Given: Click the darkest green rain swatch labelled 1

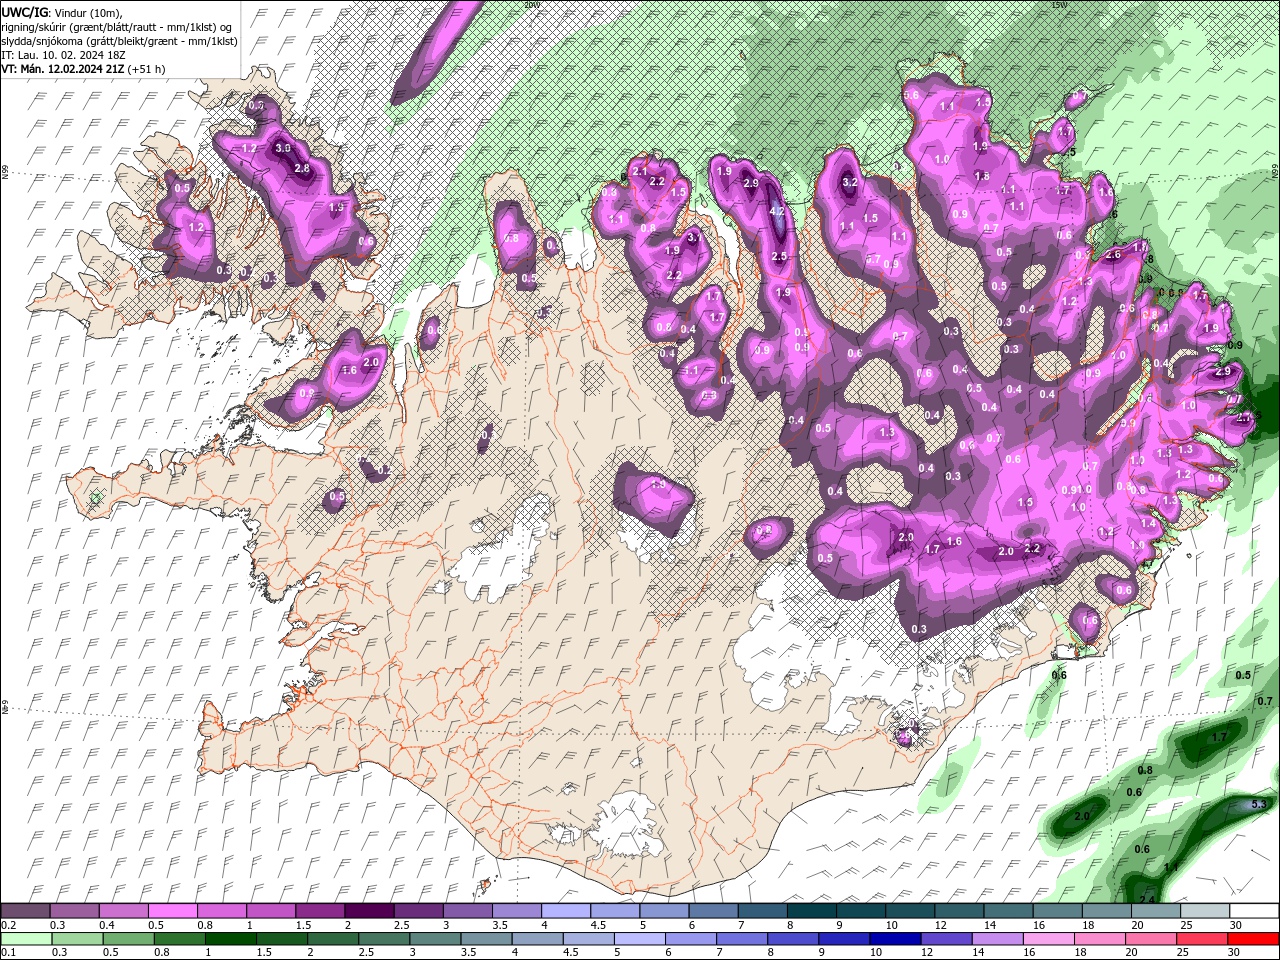Looking at the screenshot, I should point(230,938).
